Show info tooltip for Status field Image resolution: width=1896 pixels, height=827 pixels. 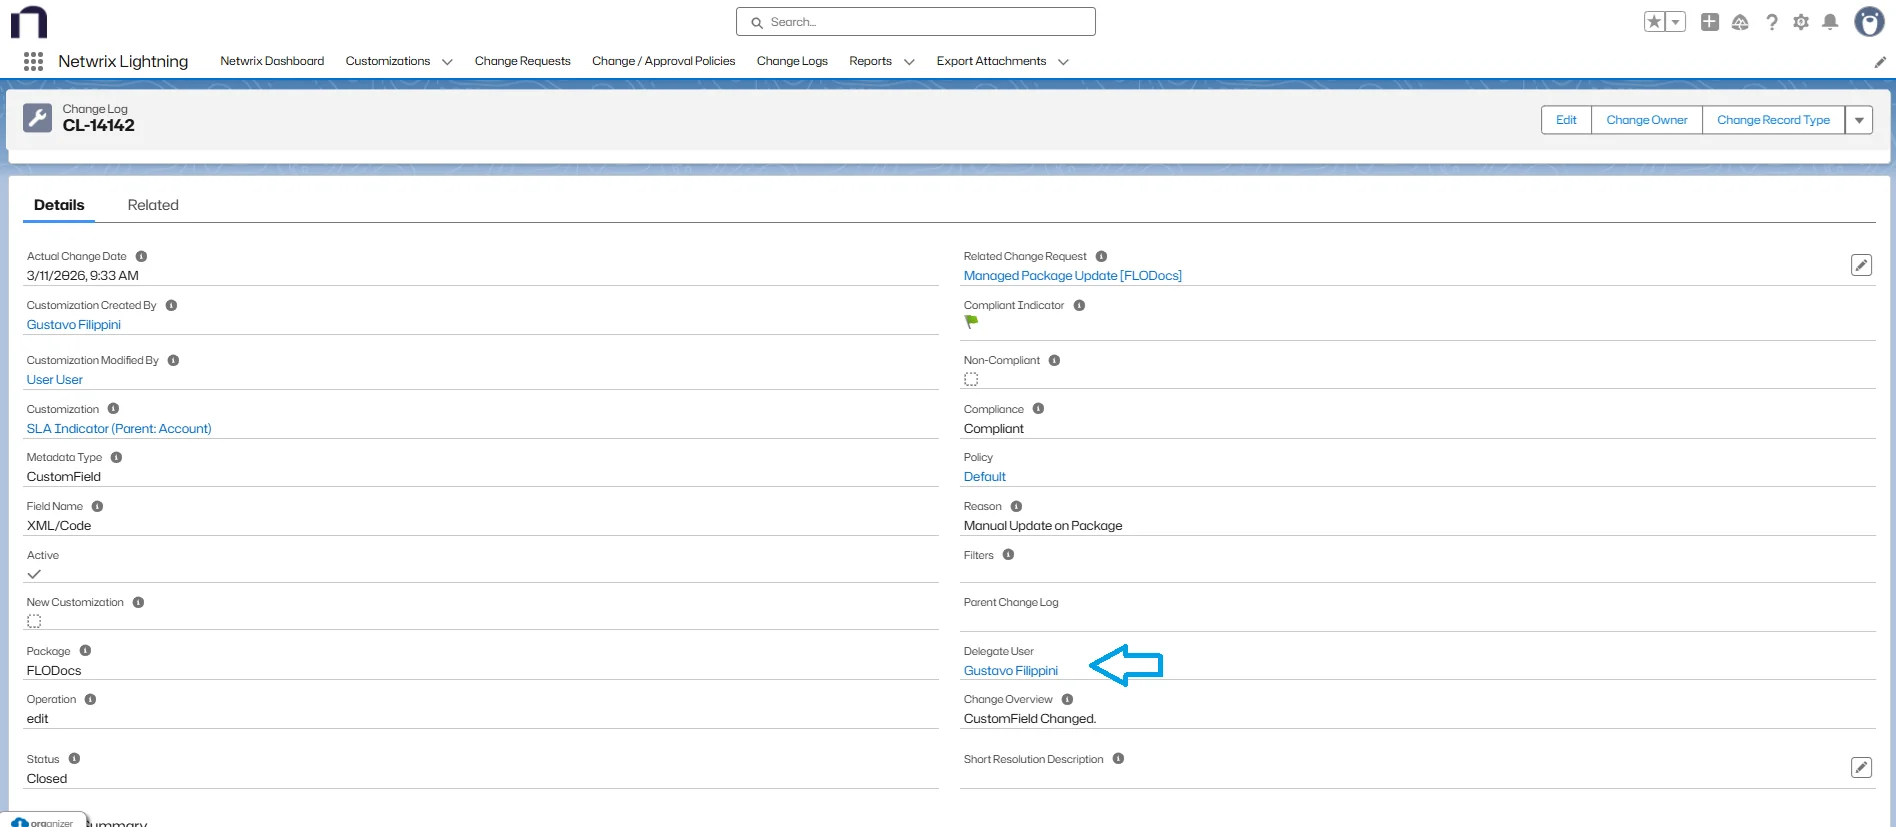point(74,758)
